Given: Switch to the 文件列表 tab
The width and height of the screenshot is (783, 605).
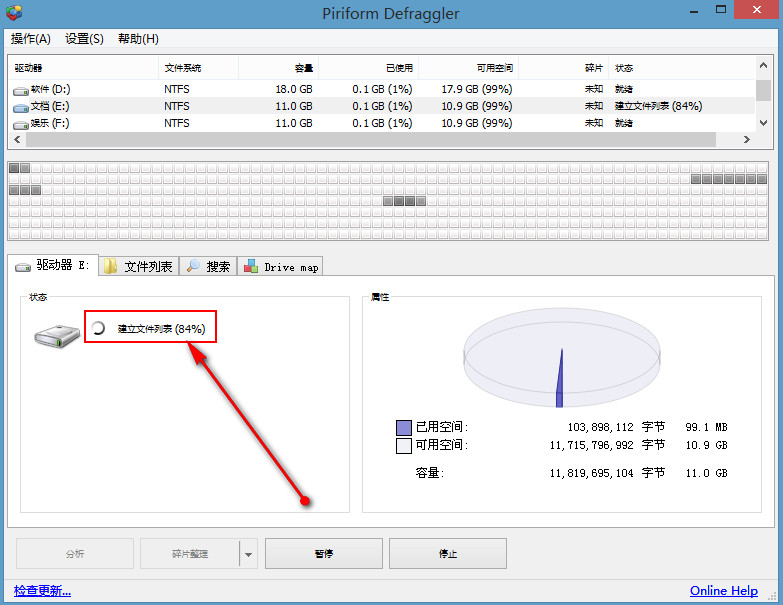Looking at the screenshot, I should [x=139, y=266].
